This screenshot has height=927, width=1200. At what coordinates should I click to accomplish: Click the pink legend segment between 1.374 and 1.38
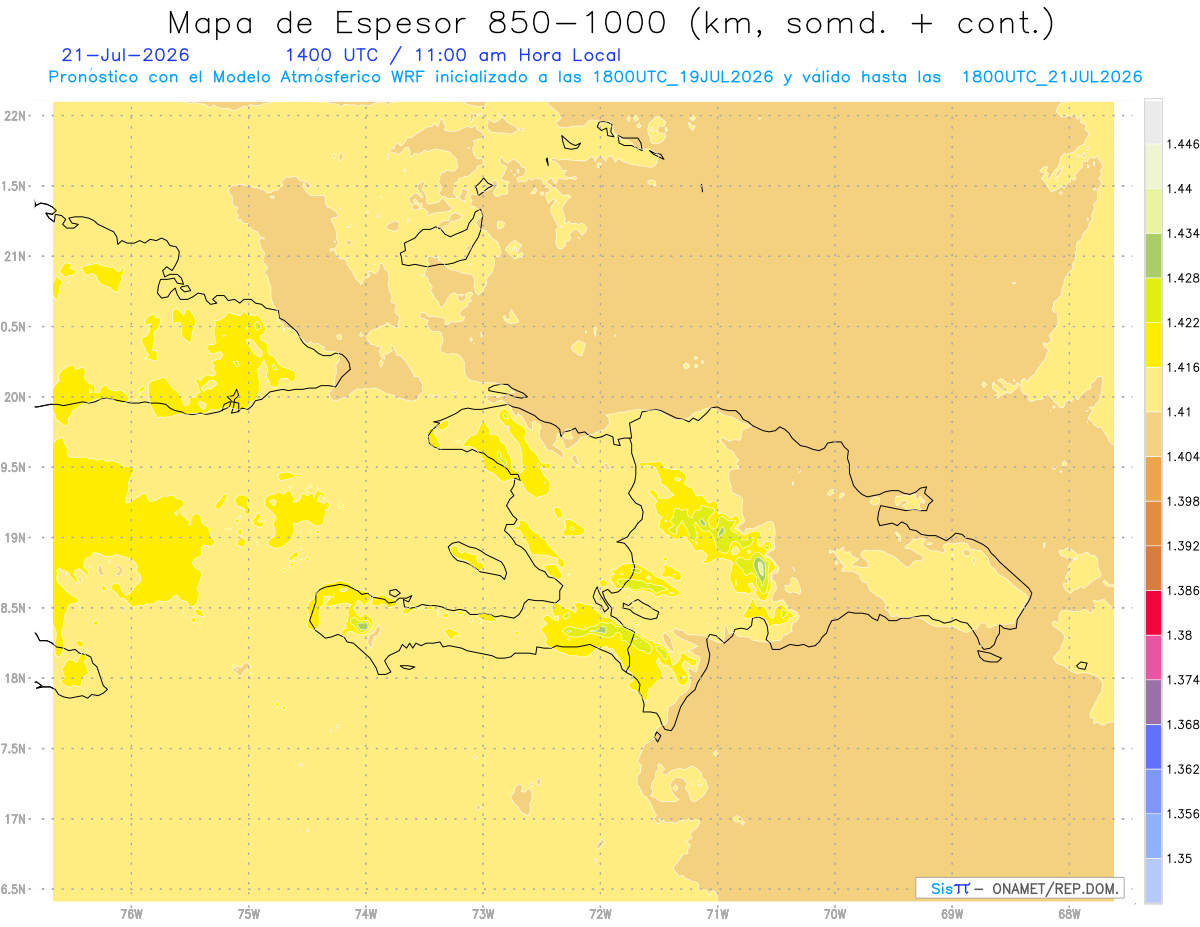point(1153,657)
